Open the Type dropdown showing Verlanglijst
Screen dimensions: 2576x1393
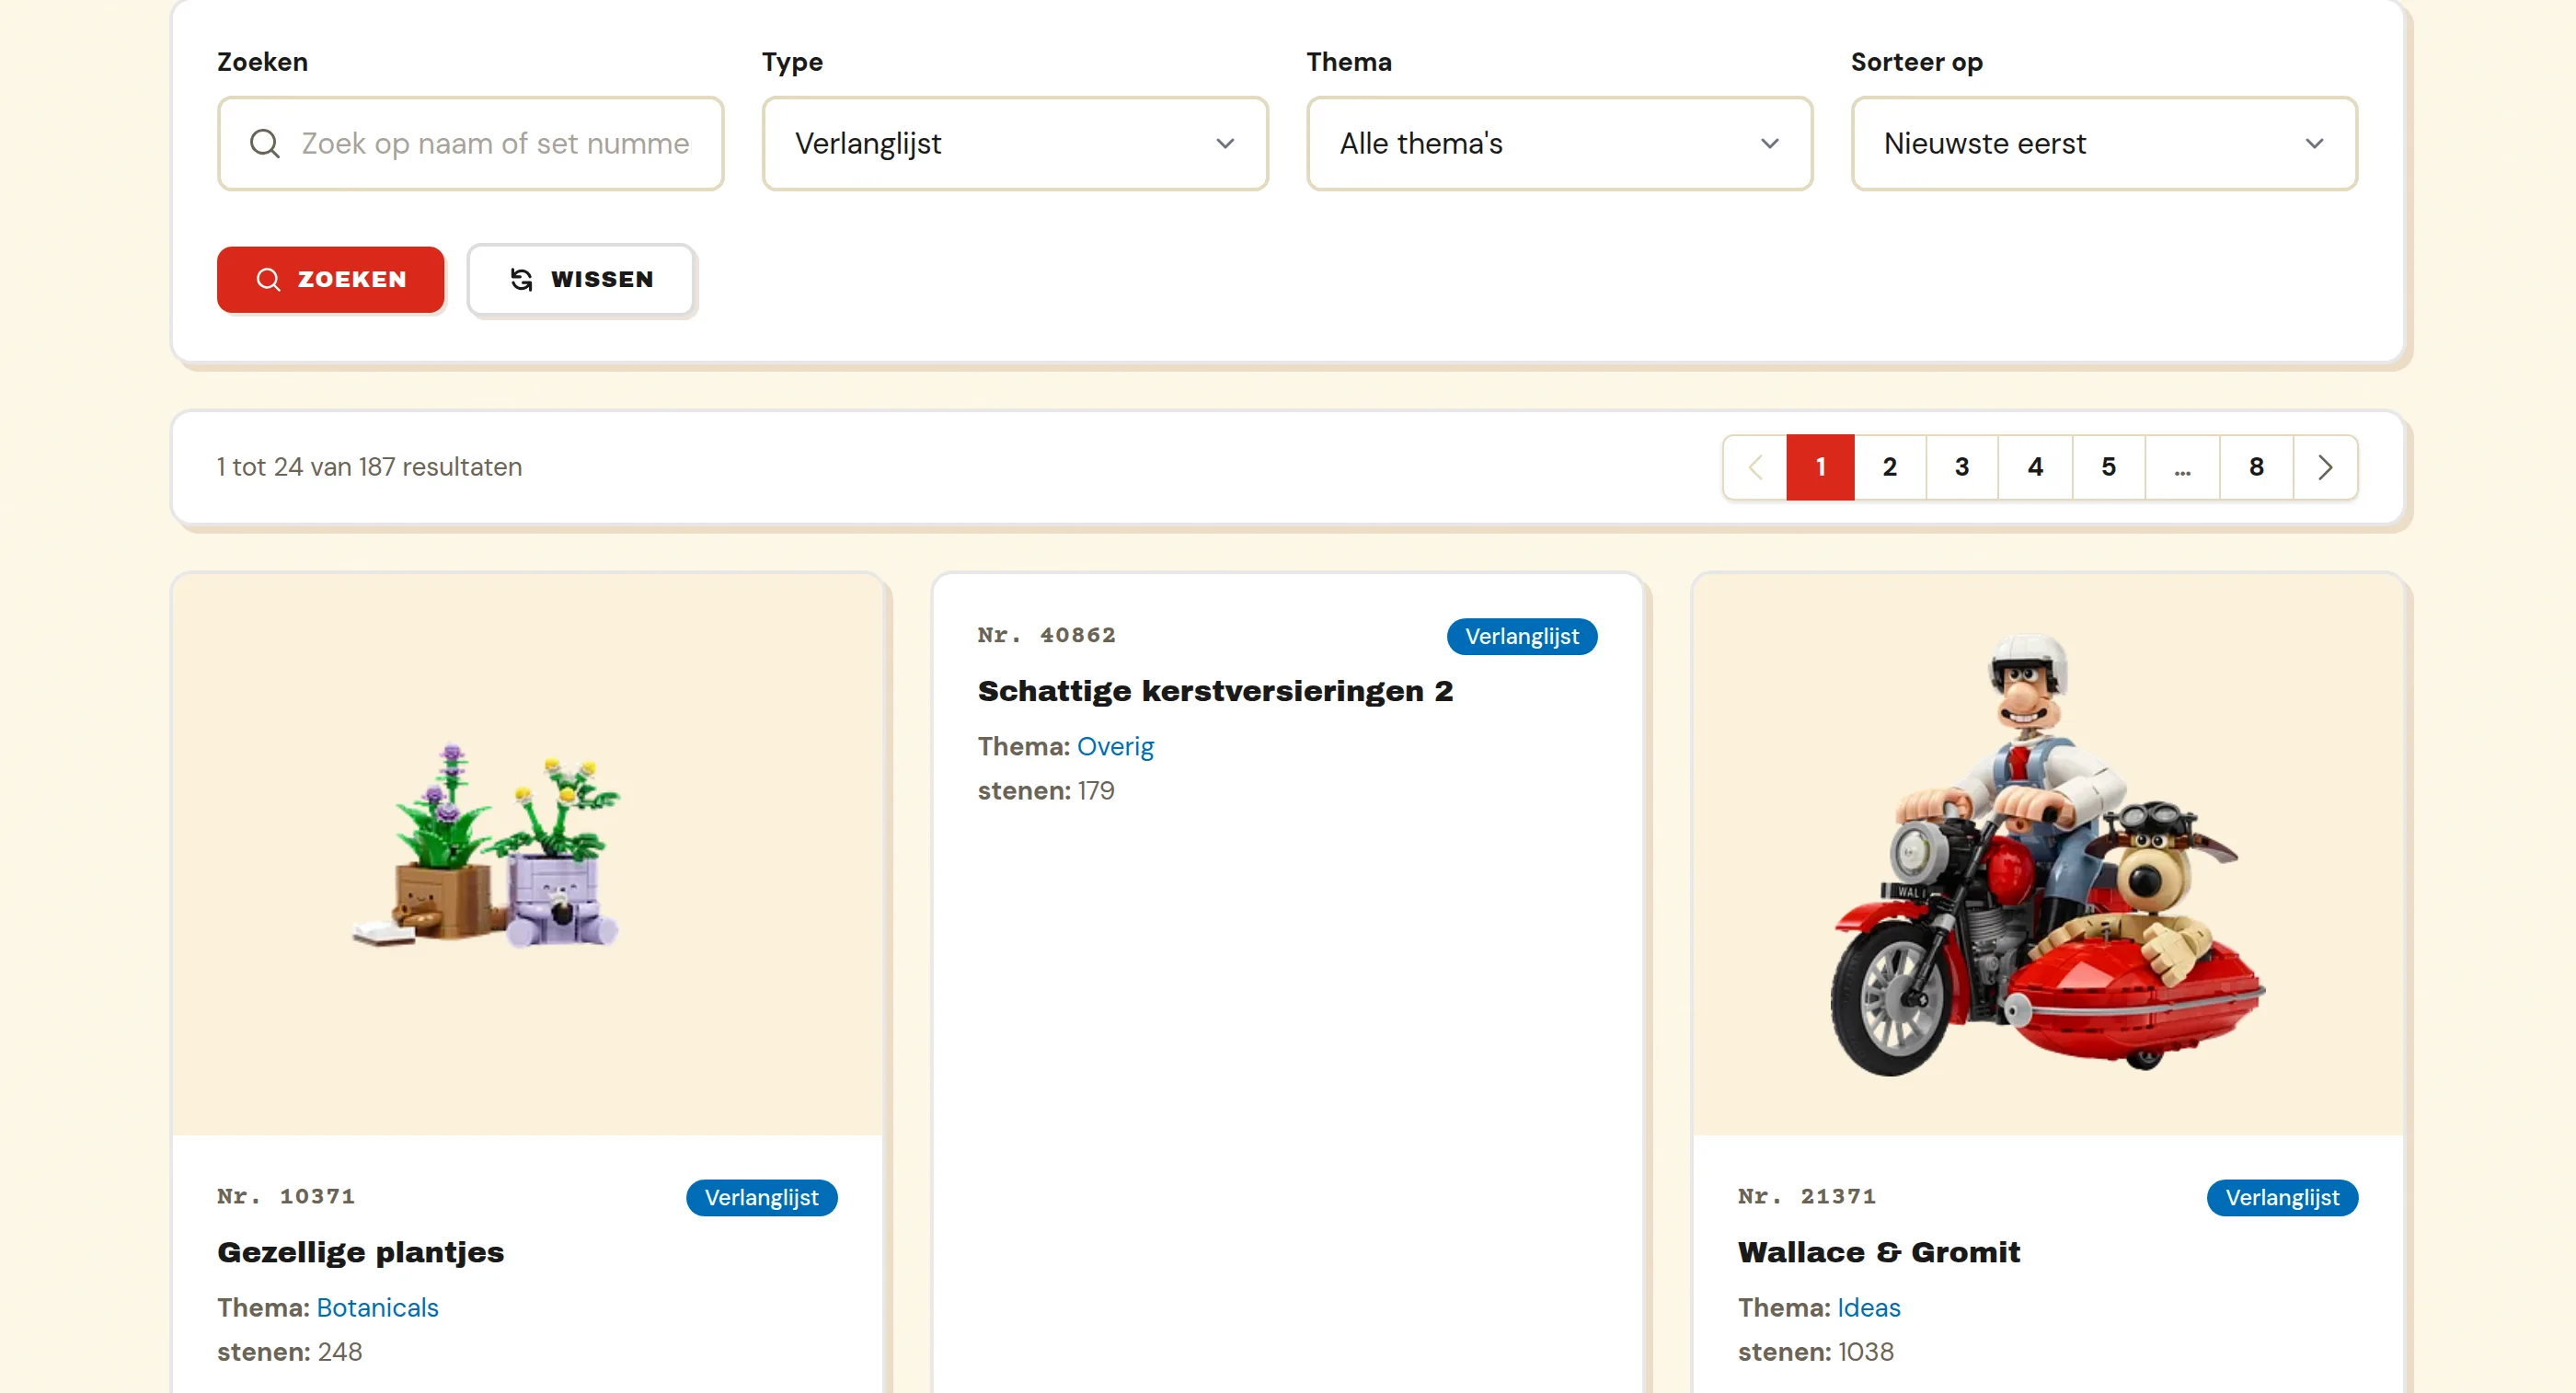coord(1015,144)
